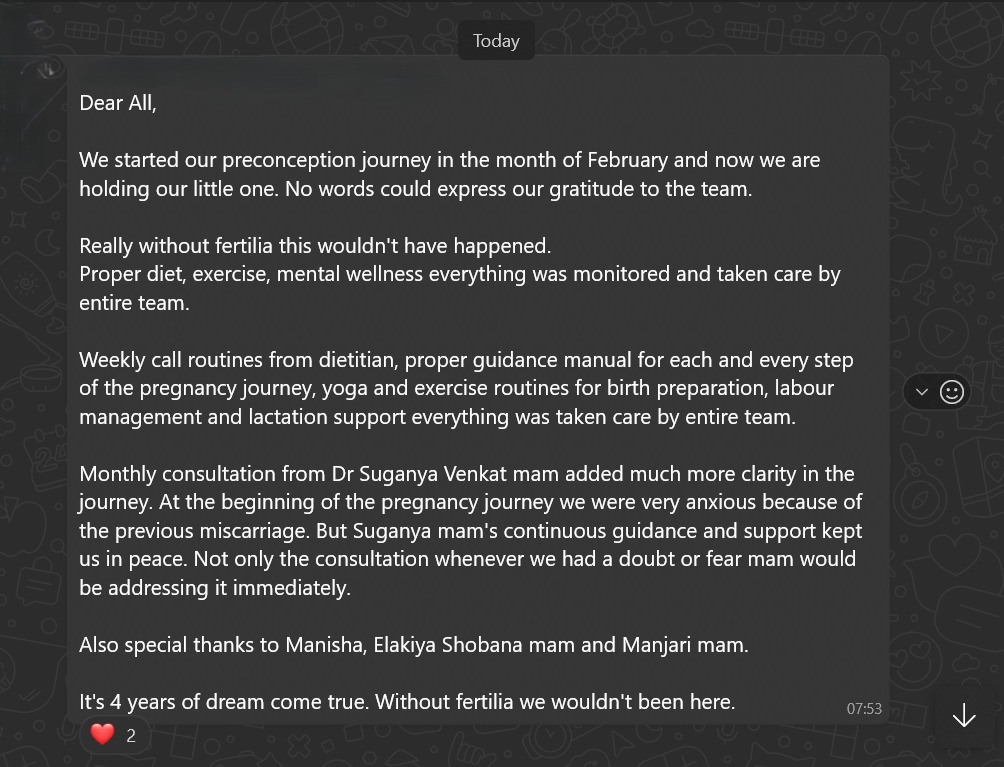Open the emoji reaction picker smiley
The image size is (1004, 767).
click(x=952, y=392)
